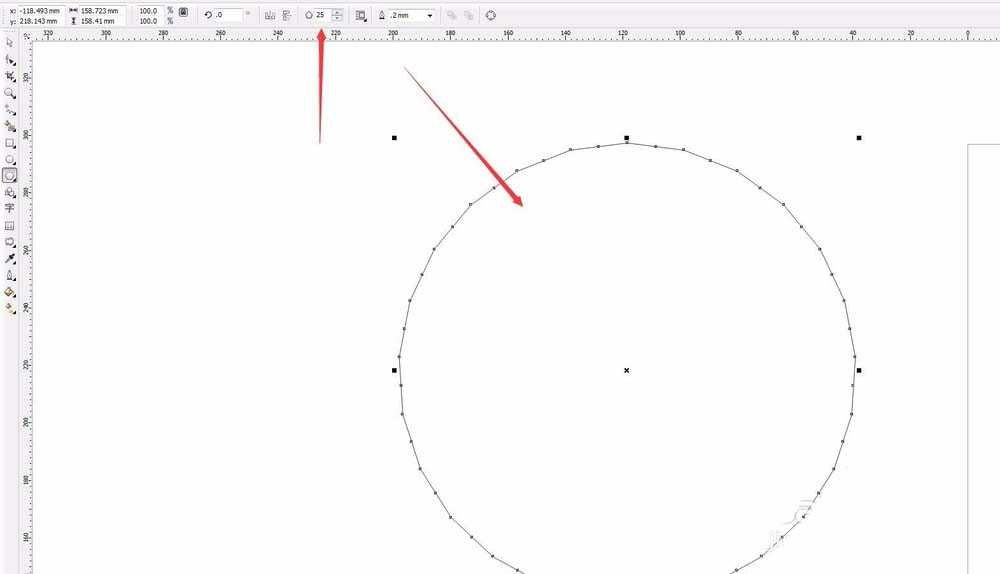Image resolution: width=1000 pixels, height=574 pixels.
Task: Select the Shape edit tool
Action: click(10, 60)
